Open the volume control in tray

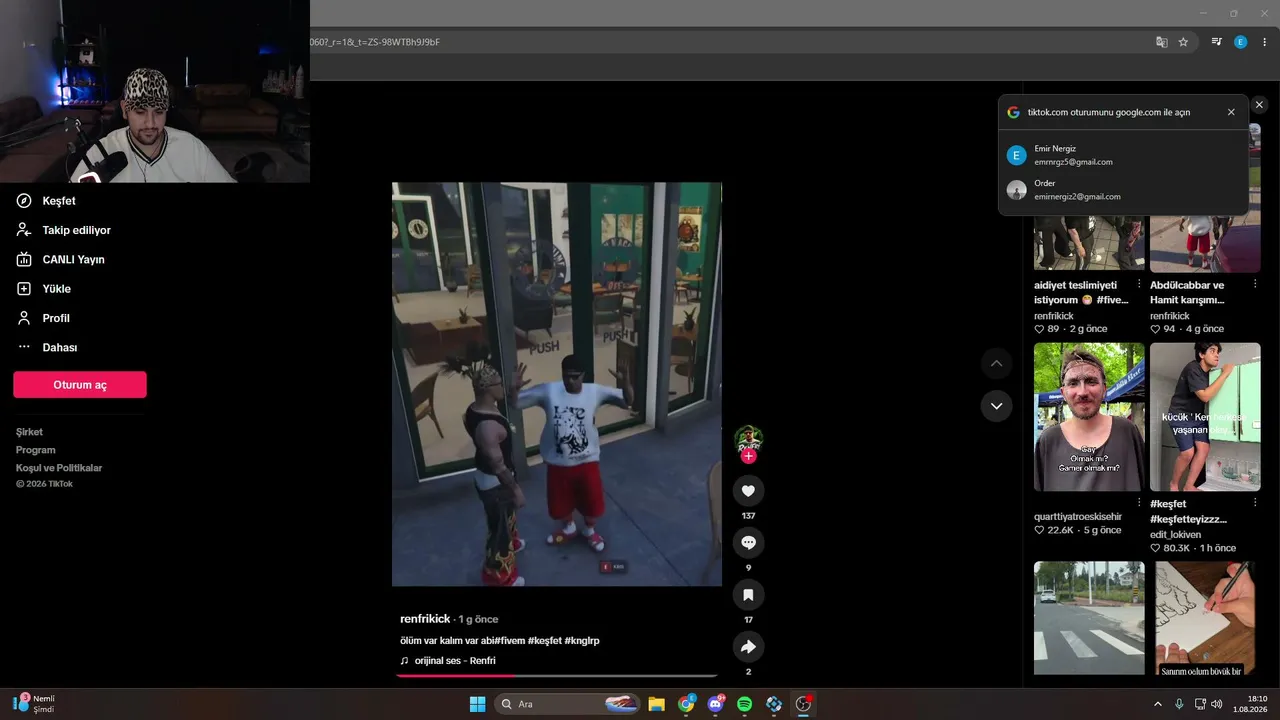pyautogui.click(x=1217, y=704)
